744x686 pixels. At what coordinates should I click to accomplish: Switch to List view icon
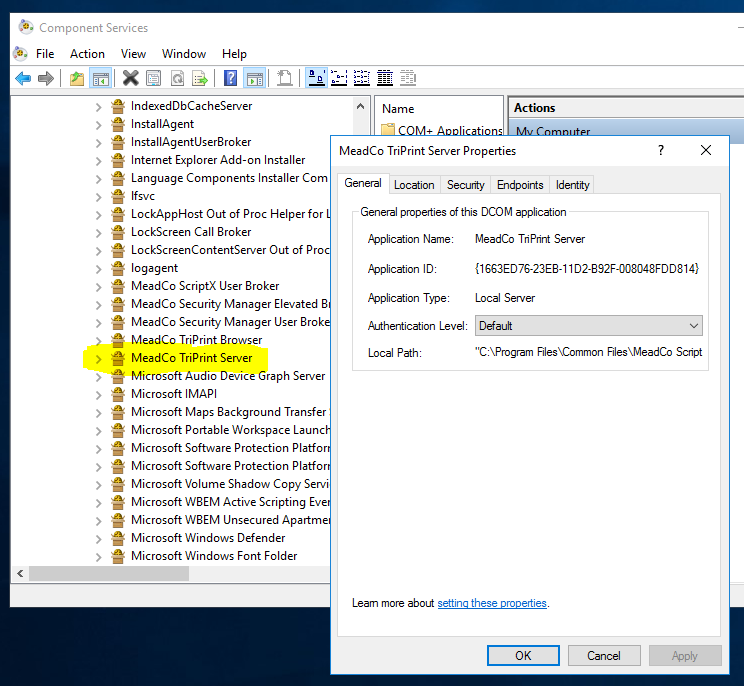pos(362,78)
